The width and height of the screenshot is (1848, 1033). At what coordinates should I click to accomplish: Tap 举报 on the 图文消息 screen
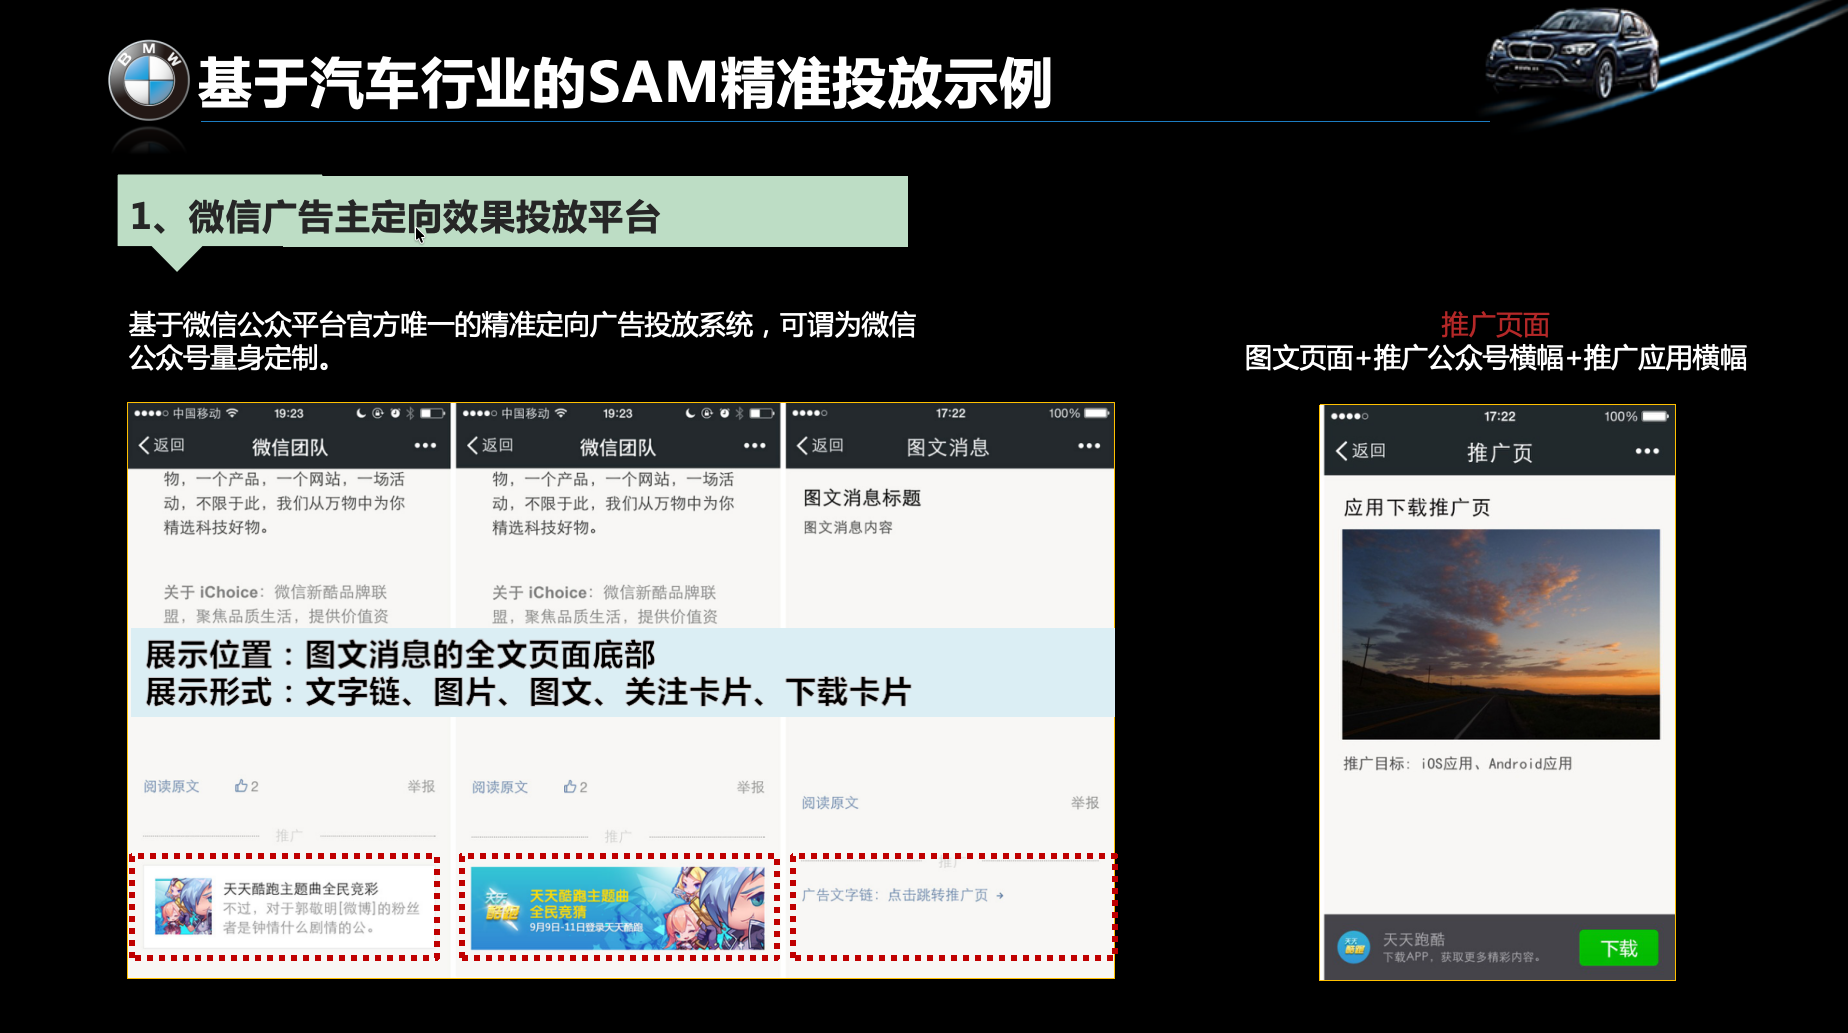pos(1084,803)
